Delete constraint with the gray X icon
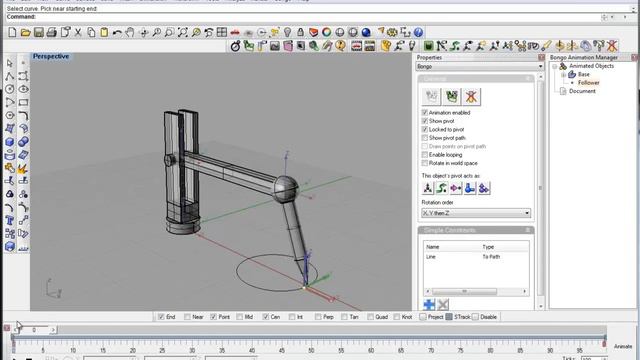Viewport: 640px width, 360px height. pos(443,304)
